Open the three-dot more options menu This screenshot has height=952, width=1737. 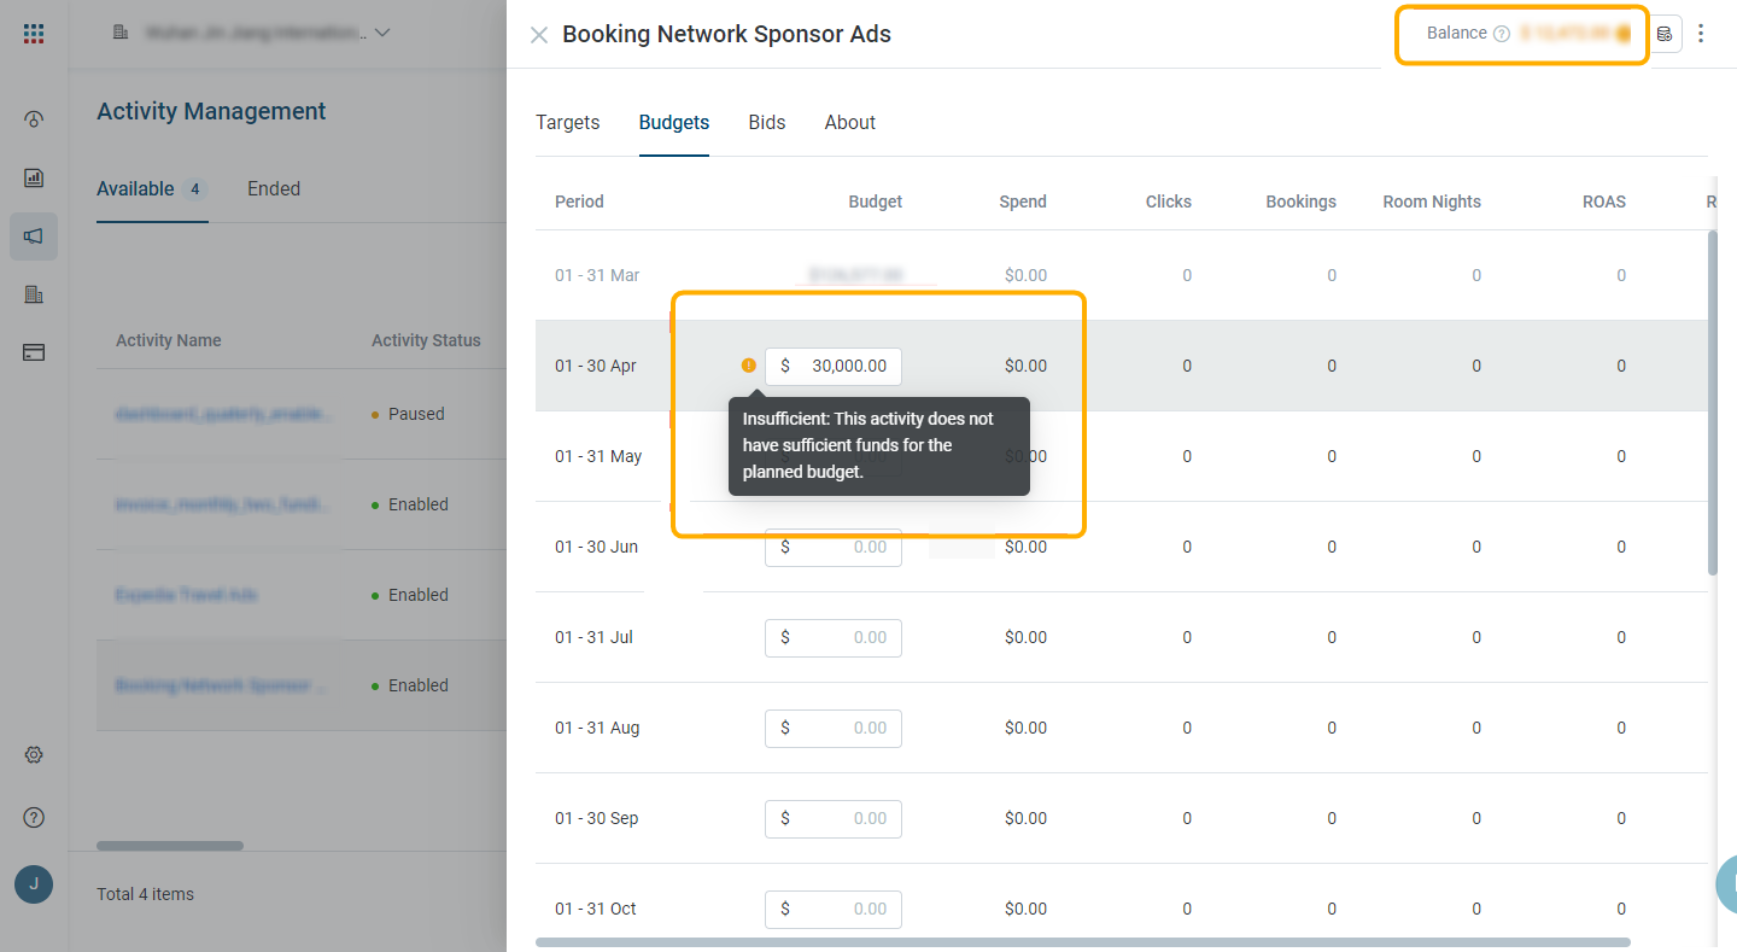(x=1701, y=34)
